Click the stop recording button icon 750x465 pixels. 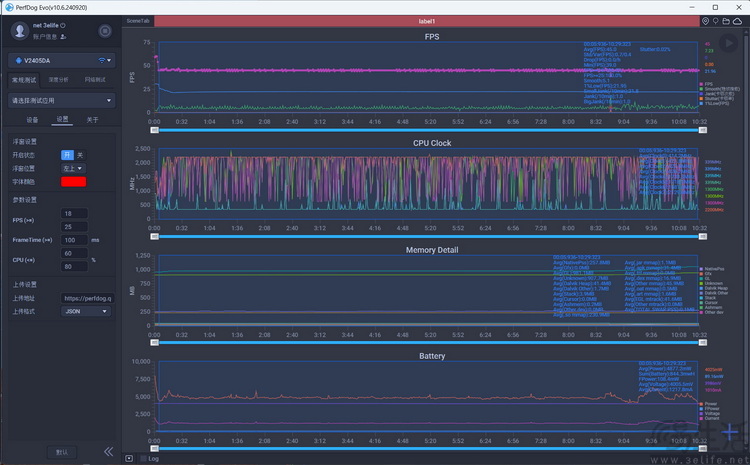pos(105,31)
